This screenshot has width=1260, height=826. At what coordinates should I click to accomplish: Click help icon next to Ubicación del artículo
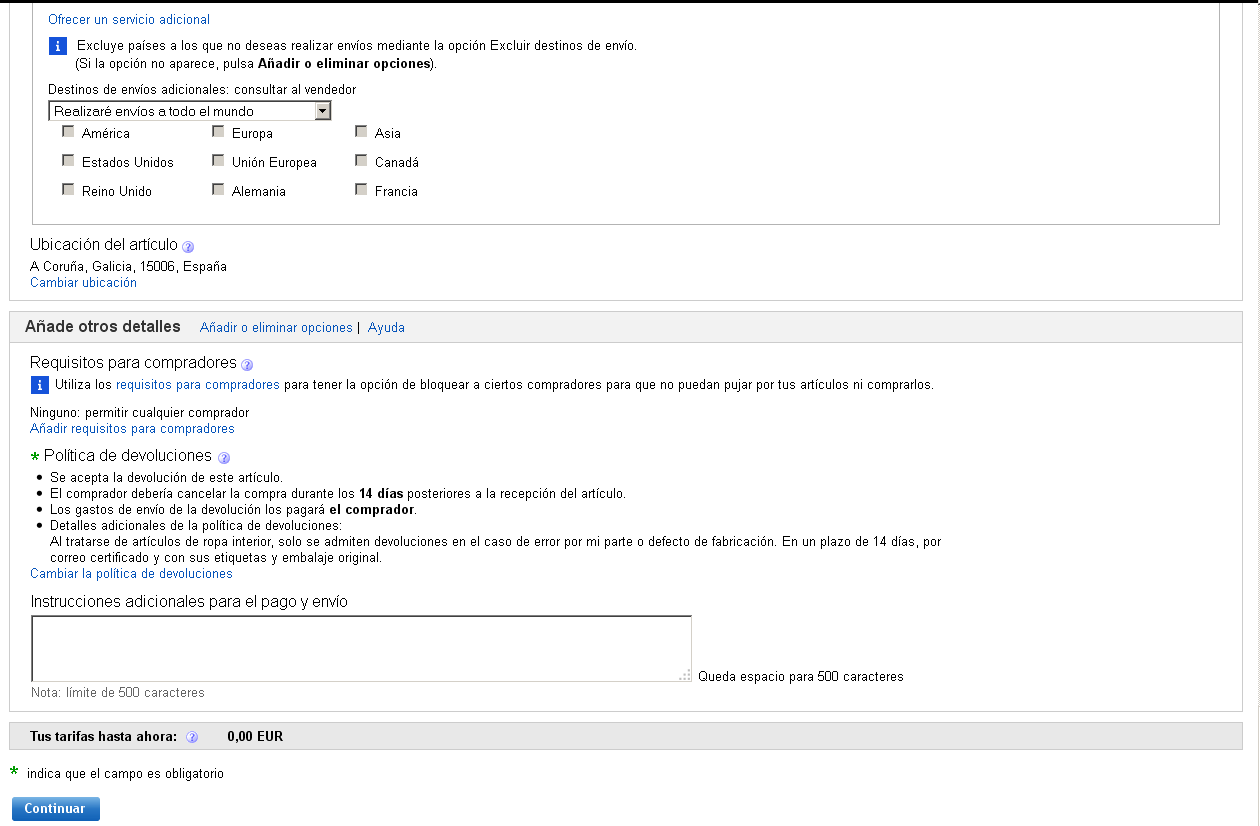(x=188, y=246)
